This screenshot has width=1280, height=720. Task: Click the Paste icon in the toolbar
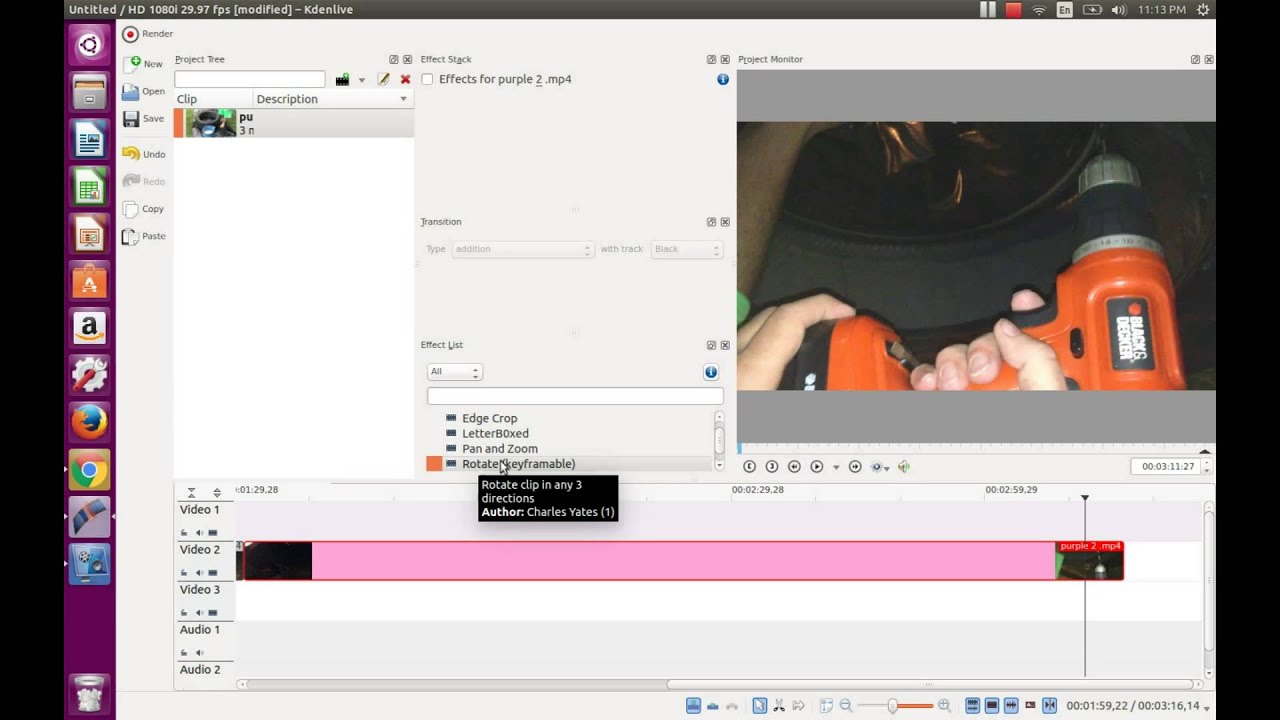pos(131,236)
